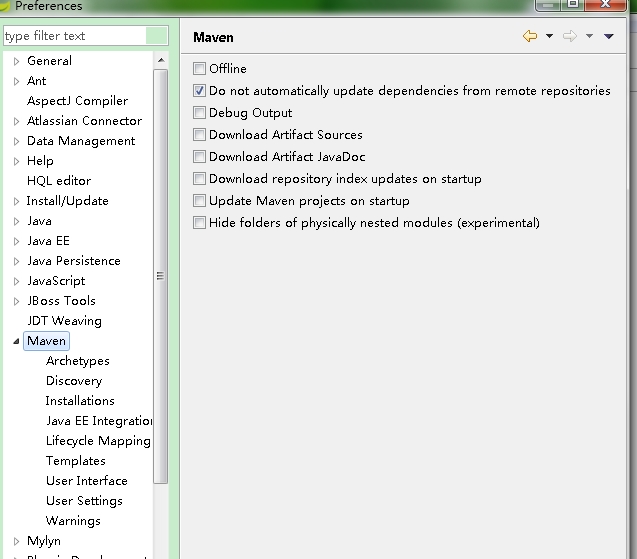Expand the Java tree node arrow

(16, 221)
